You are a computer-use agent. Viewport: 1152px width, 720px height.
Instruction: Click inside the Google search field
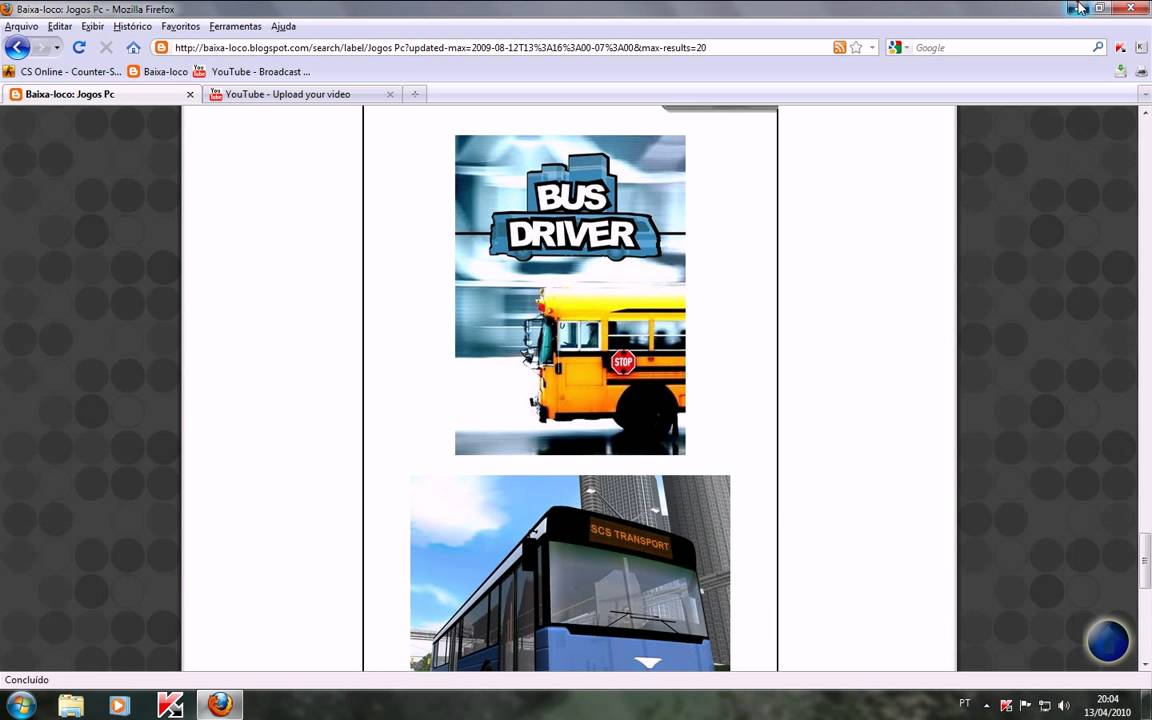click(x=1000, y=47)
